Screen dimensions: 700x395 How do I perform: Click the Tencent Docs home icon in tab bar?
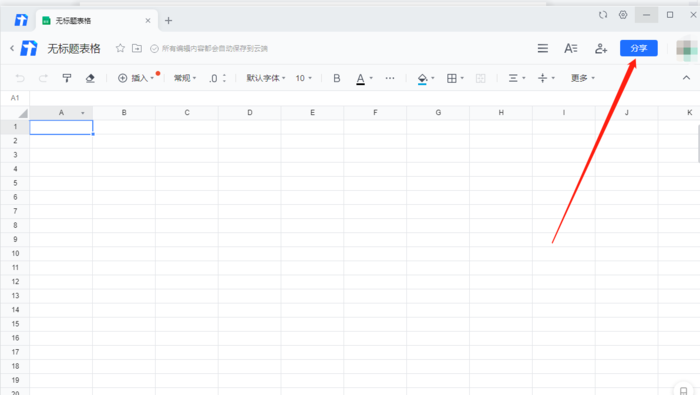[x=21, y=20]
